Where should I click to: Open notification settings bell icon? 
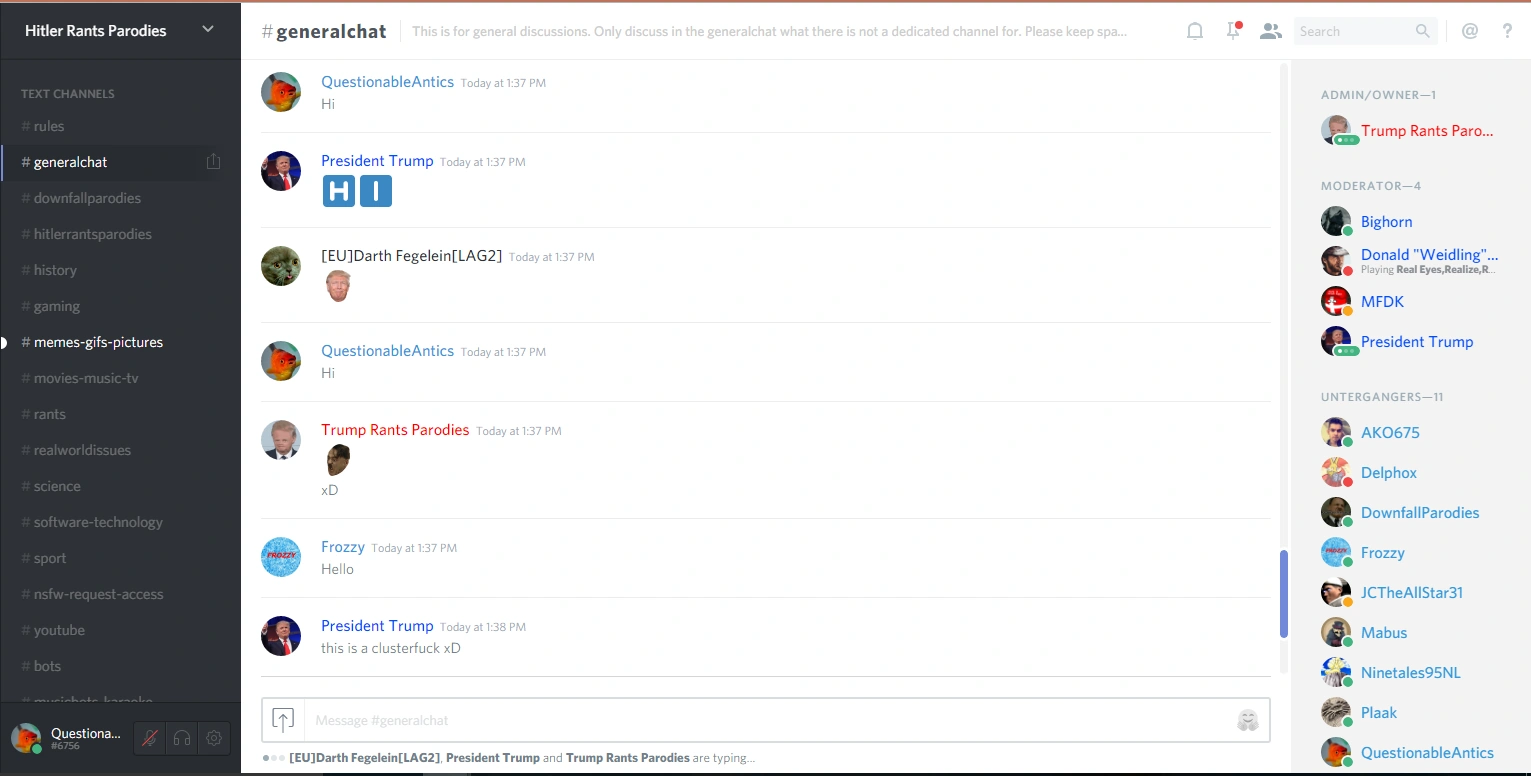1195,31
